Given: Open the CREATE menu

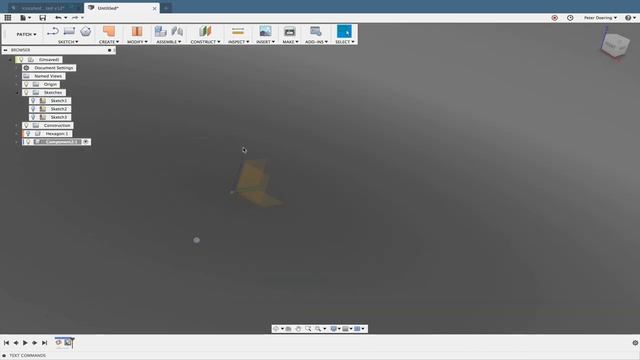Looking at the screenshot, I should (x=109, y=42).
